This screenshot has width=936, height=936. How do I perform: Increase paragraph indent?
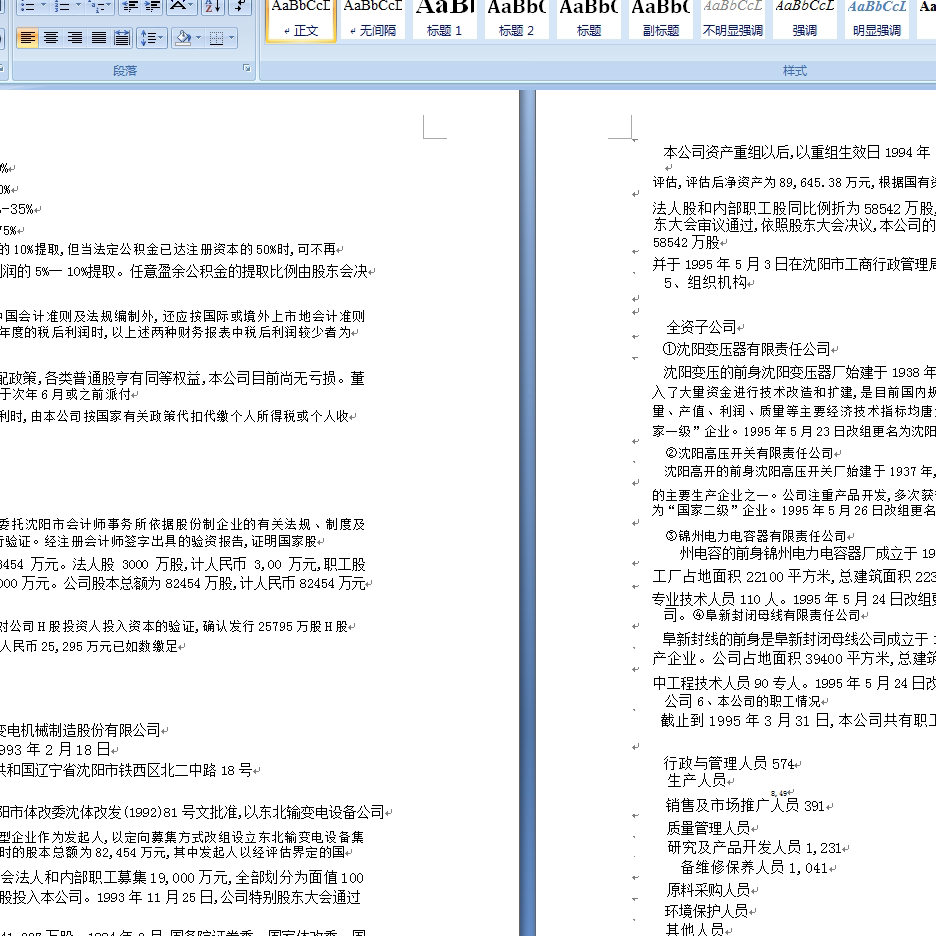(x=152, y=6)
